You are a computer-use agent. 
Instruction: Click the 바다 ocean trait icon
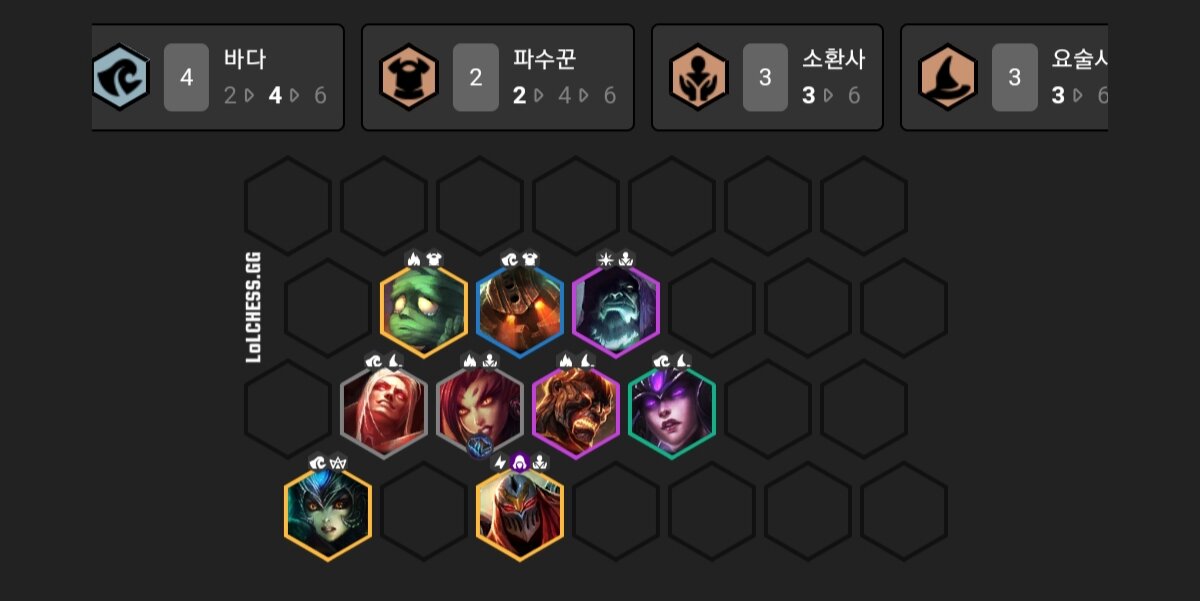[x=120, y=77]
